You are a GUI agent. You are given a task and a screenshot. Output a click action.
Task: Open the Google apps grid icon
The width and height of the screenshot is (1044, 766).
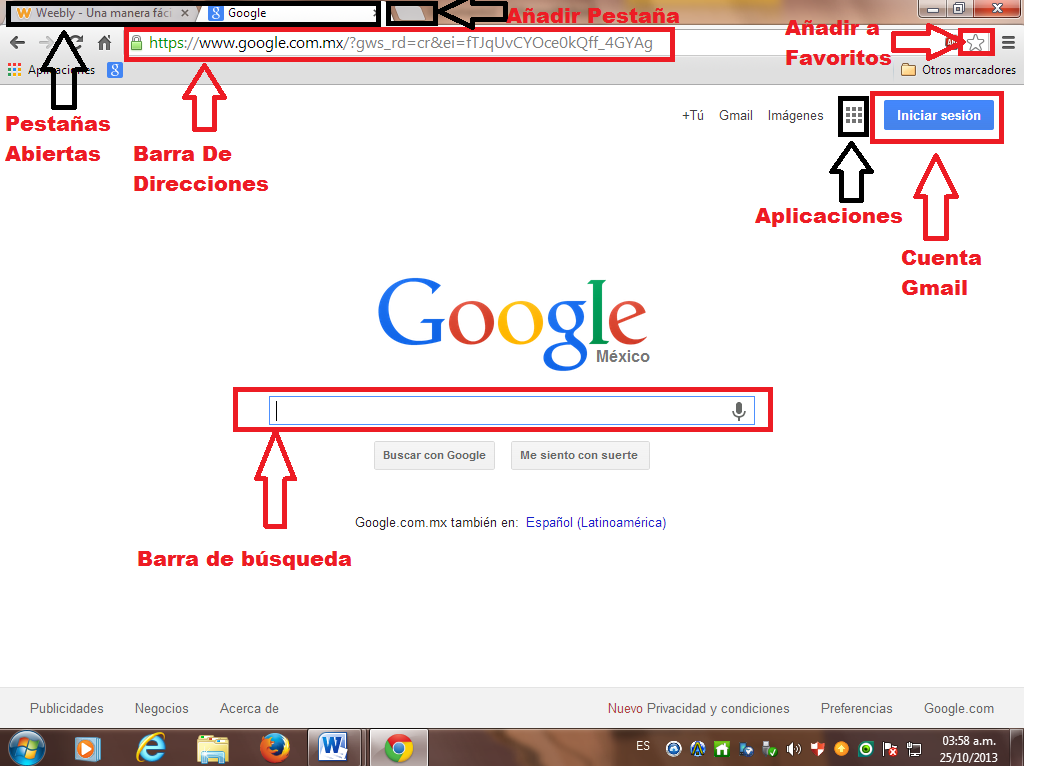(x=853, y=116)
